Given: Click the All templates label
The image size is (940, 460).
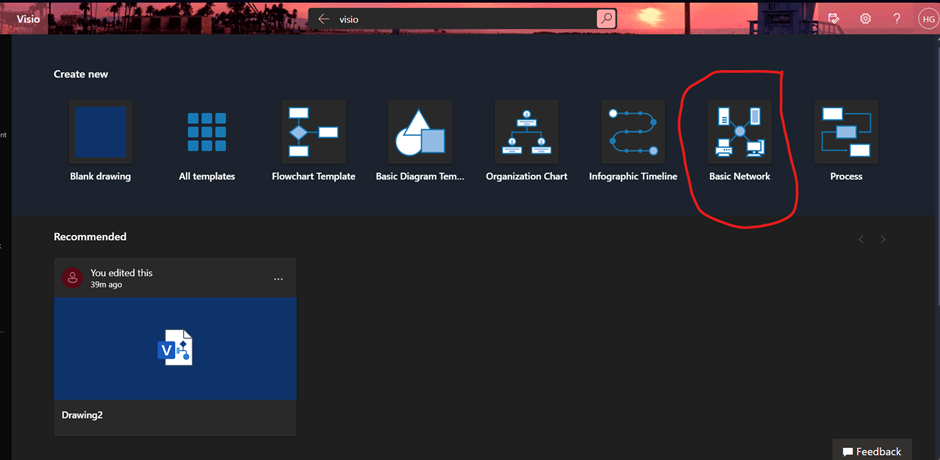Looking at the screenshot, I should [x=207, y=176].
